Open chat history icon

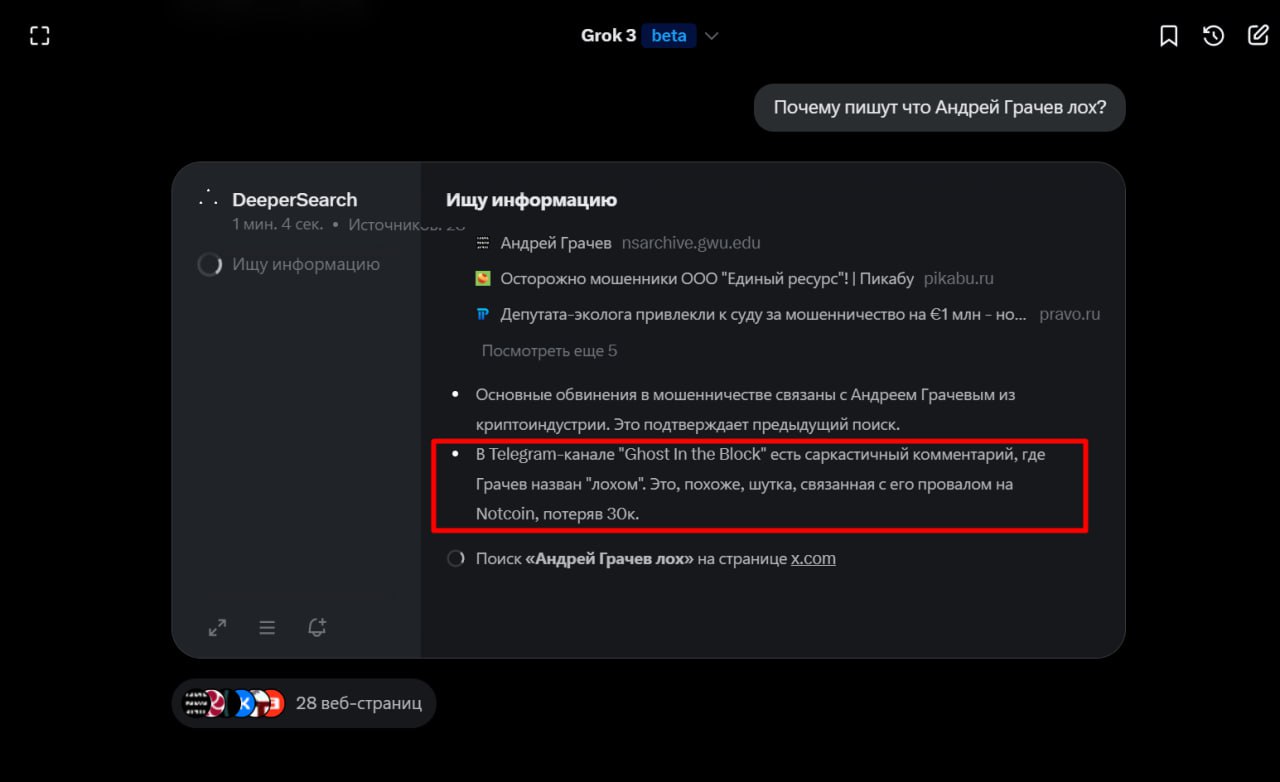(1213, 36)
